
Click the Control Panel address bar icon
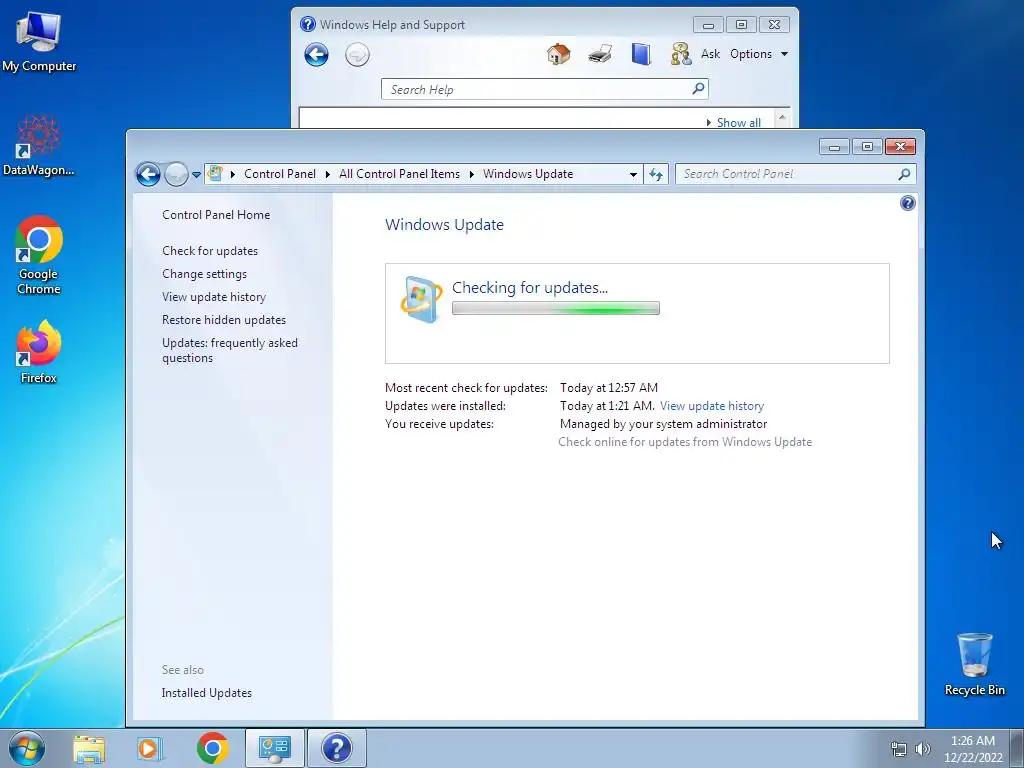[x=215, y=174]
